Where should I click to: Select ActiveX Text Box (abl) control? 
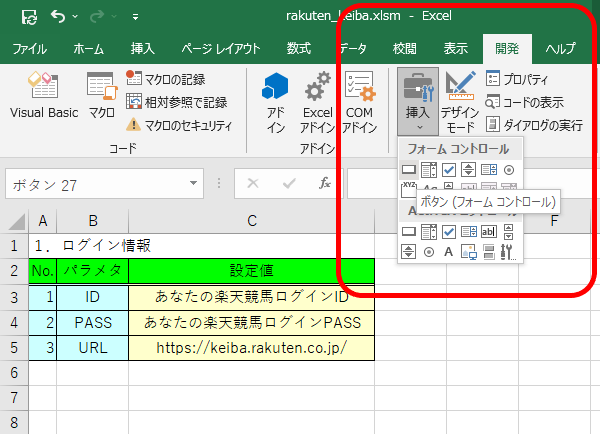click(489, 232)
